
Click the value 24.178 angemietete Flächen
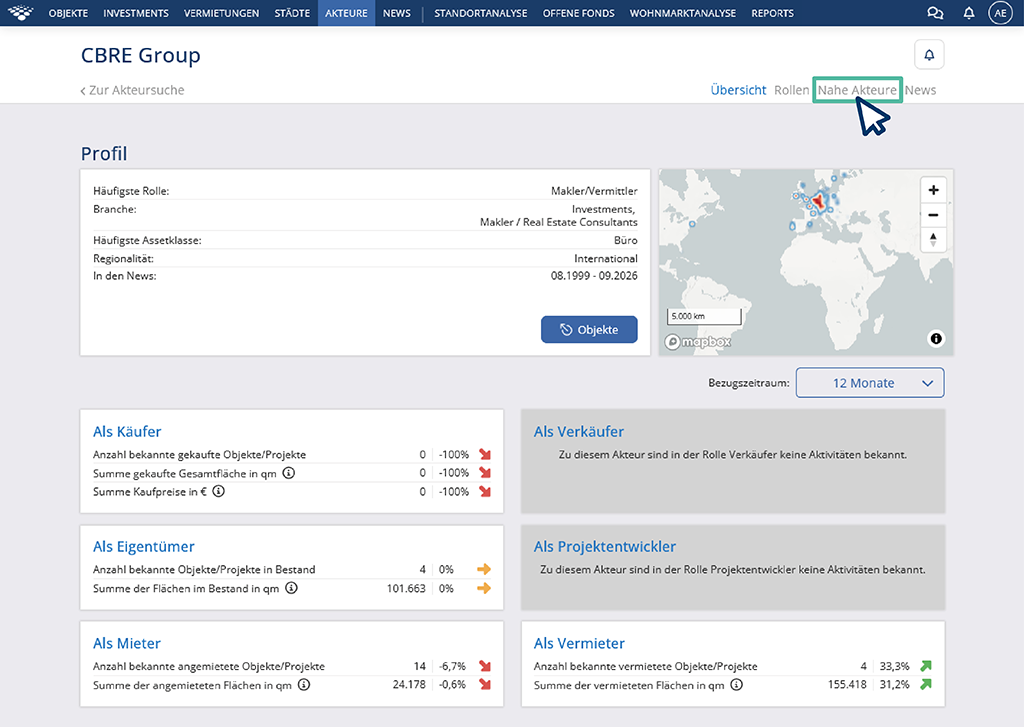coord(409,685)
